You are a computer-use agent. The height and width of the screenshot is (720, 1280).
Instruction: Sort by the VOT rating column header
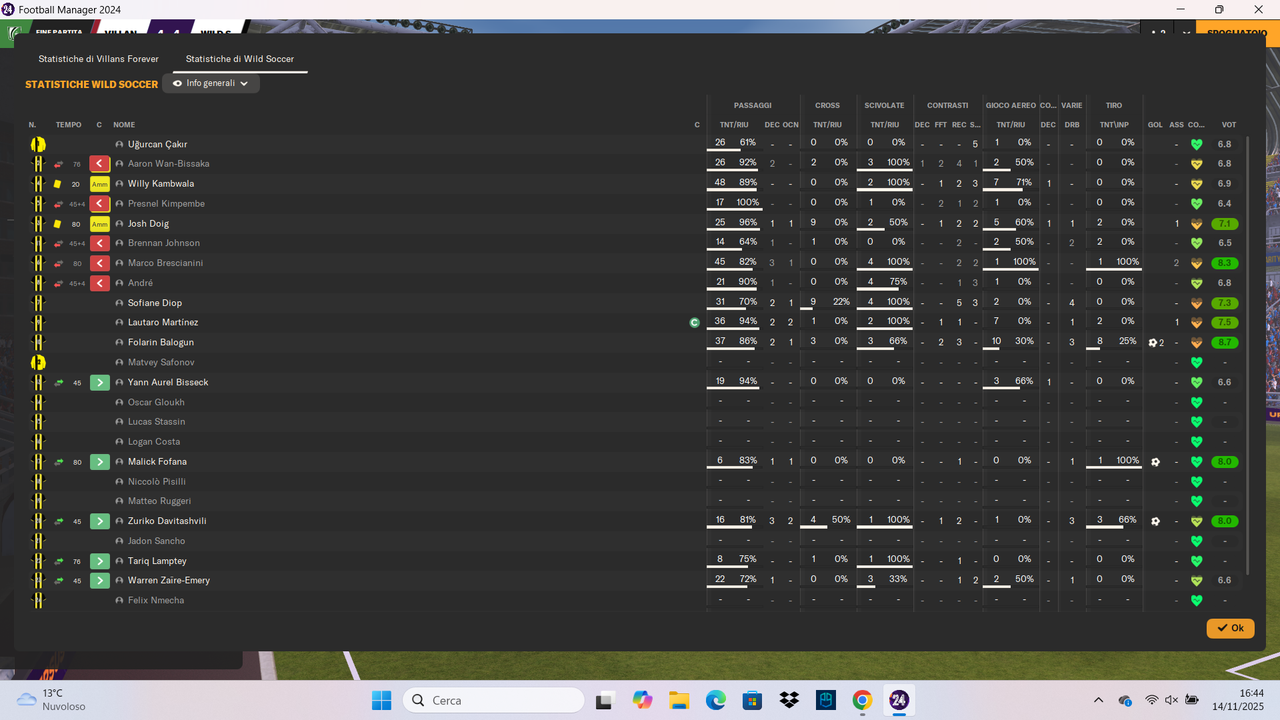tap(1229, 125)
